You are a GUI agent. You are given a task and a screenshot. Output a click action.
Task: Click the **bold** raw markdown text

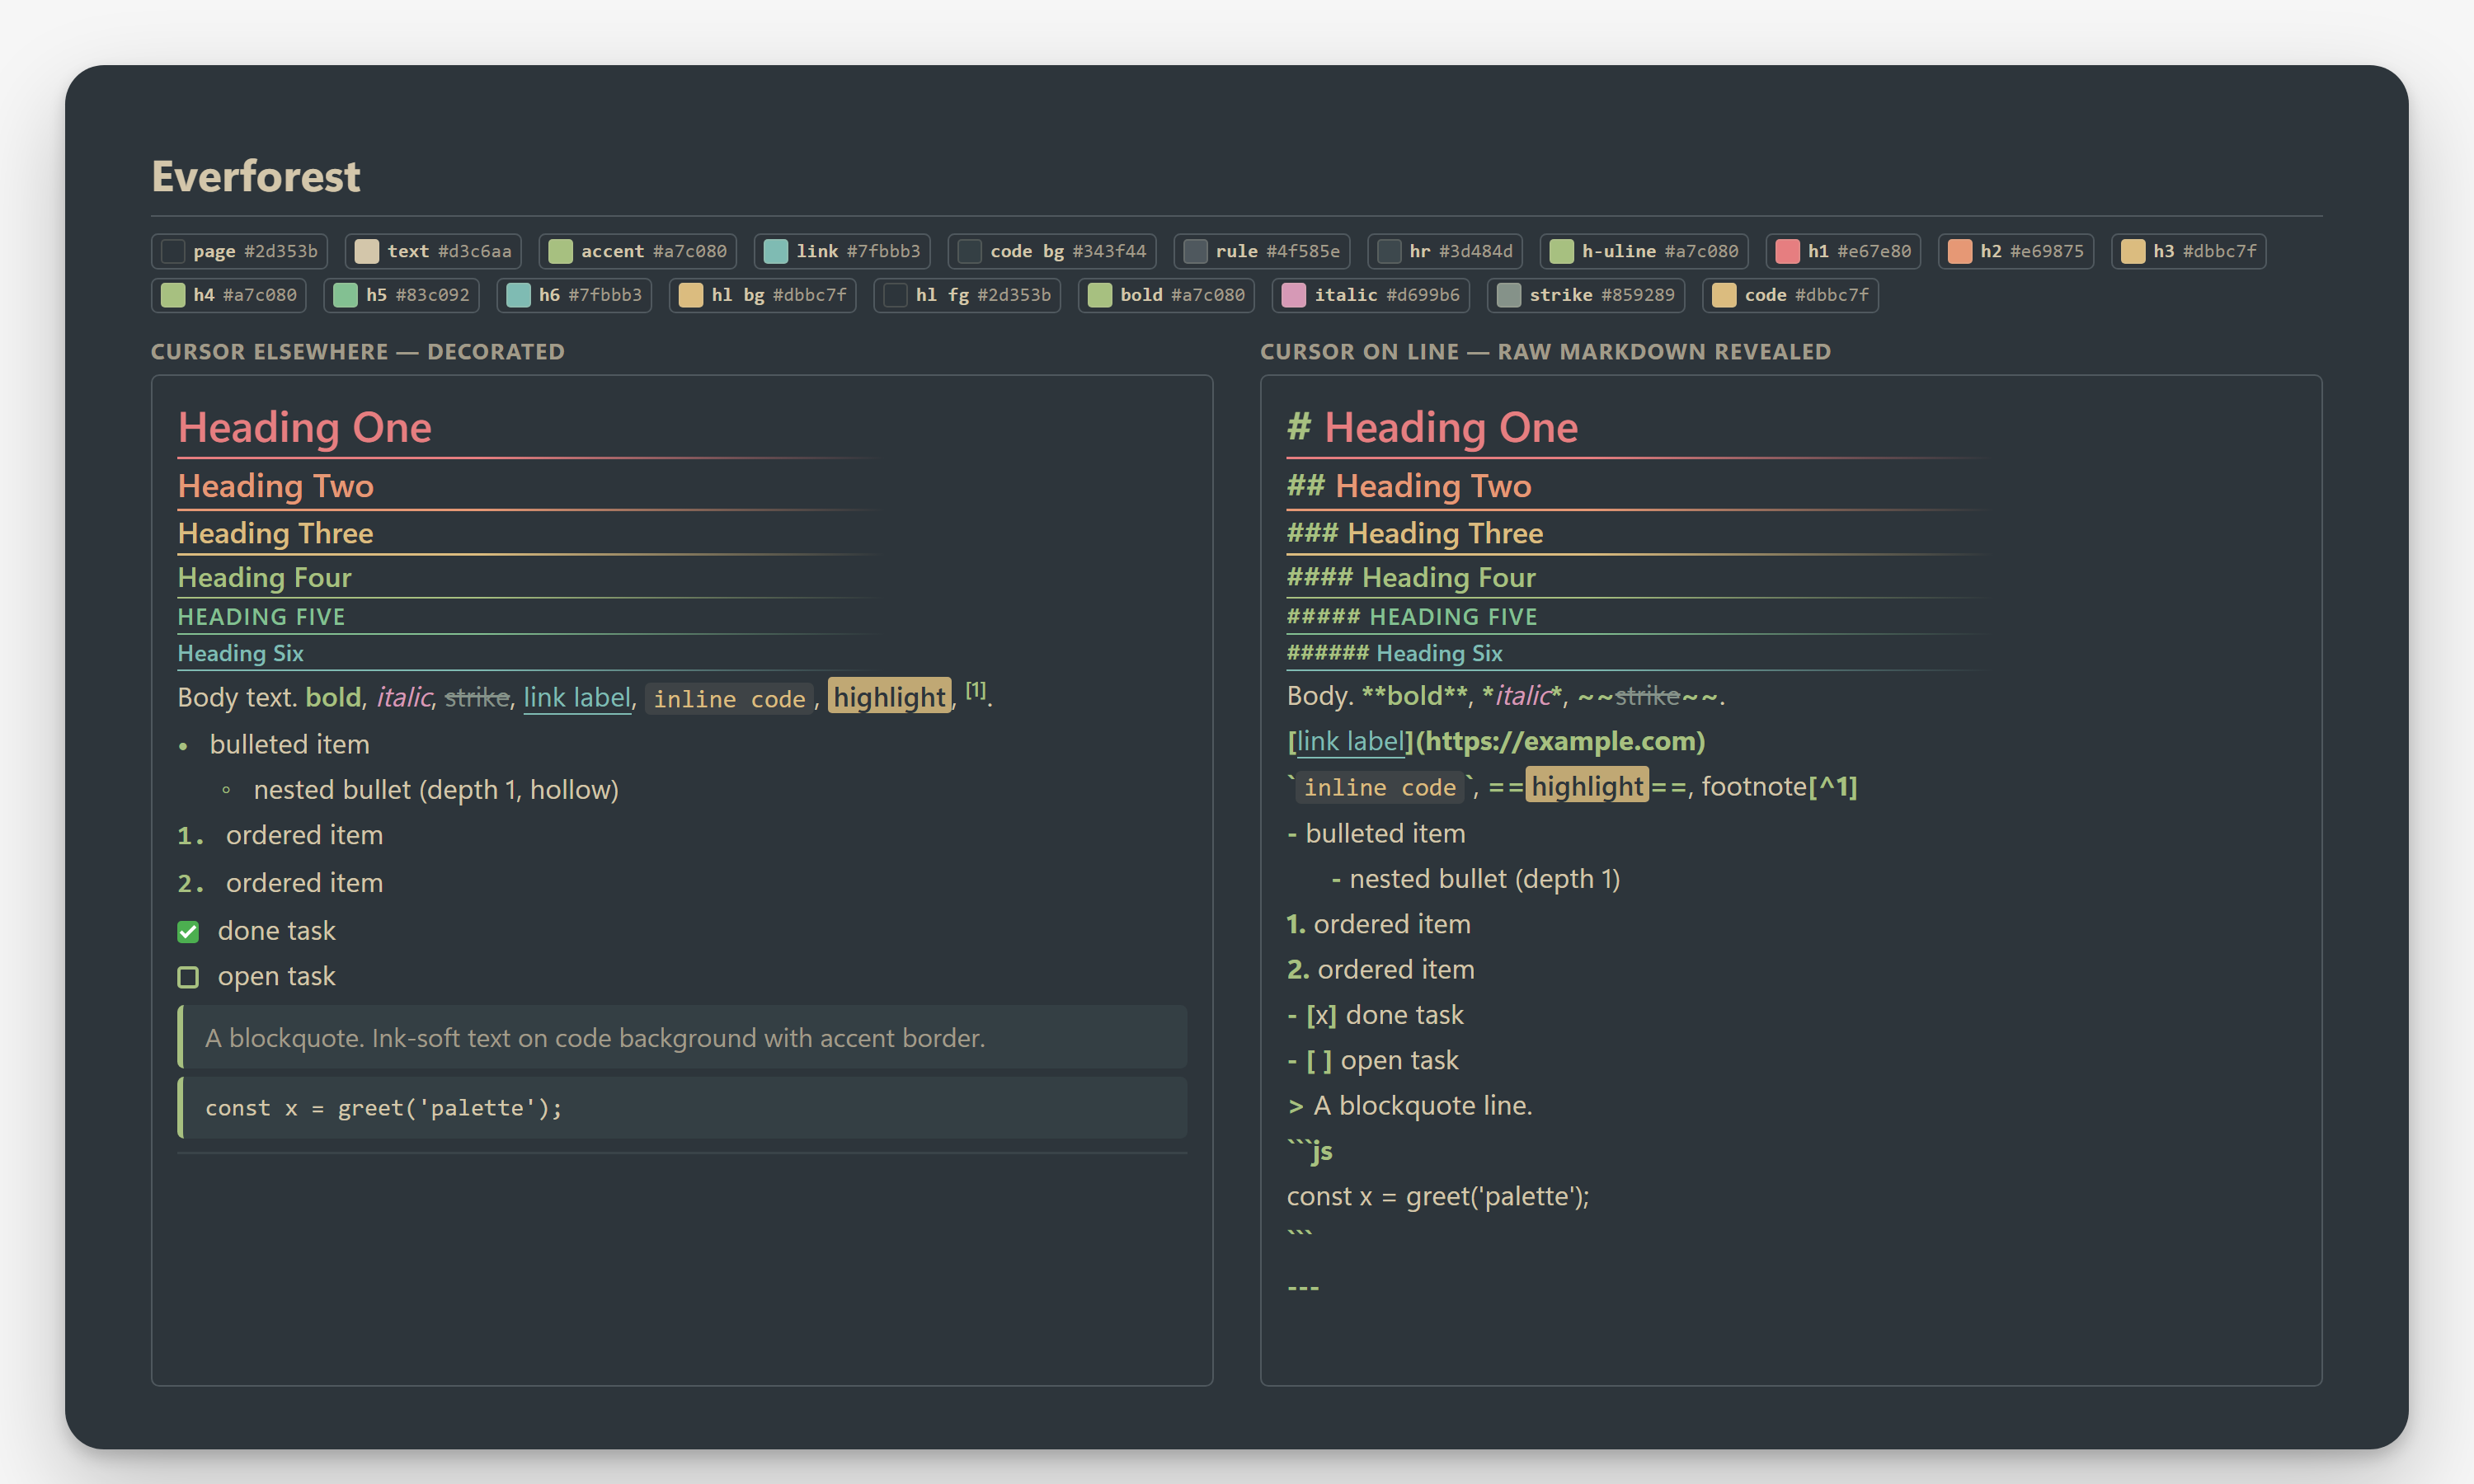1416,696
